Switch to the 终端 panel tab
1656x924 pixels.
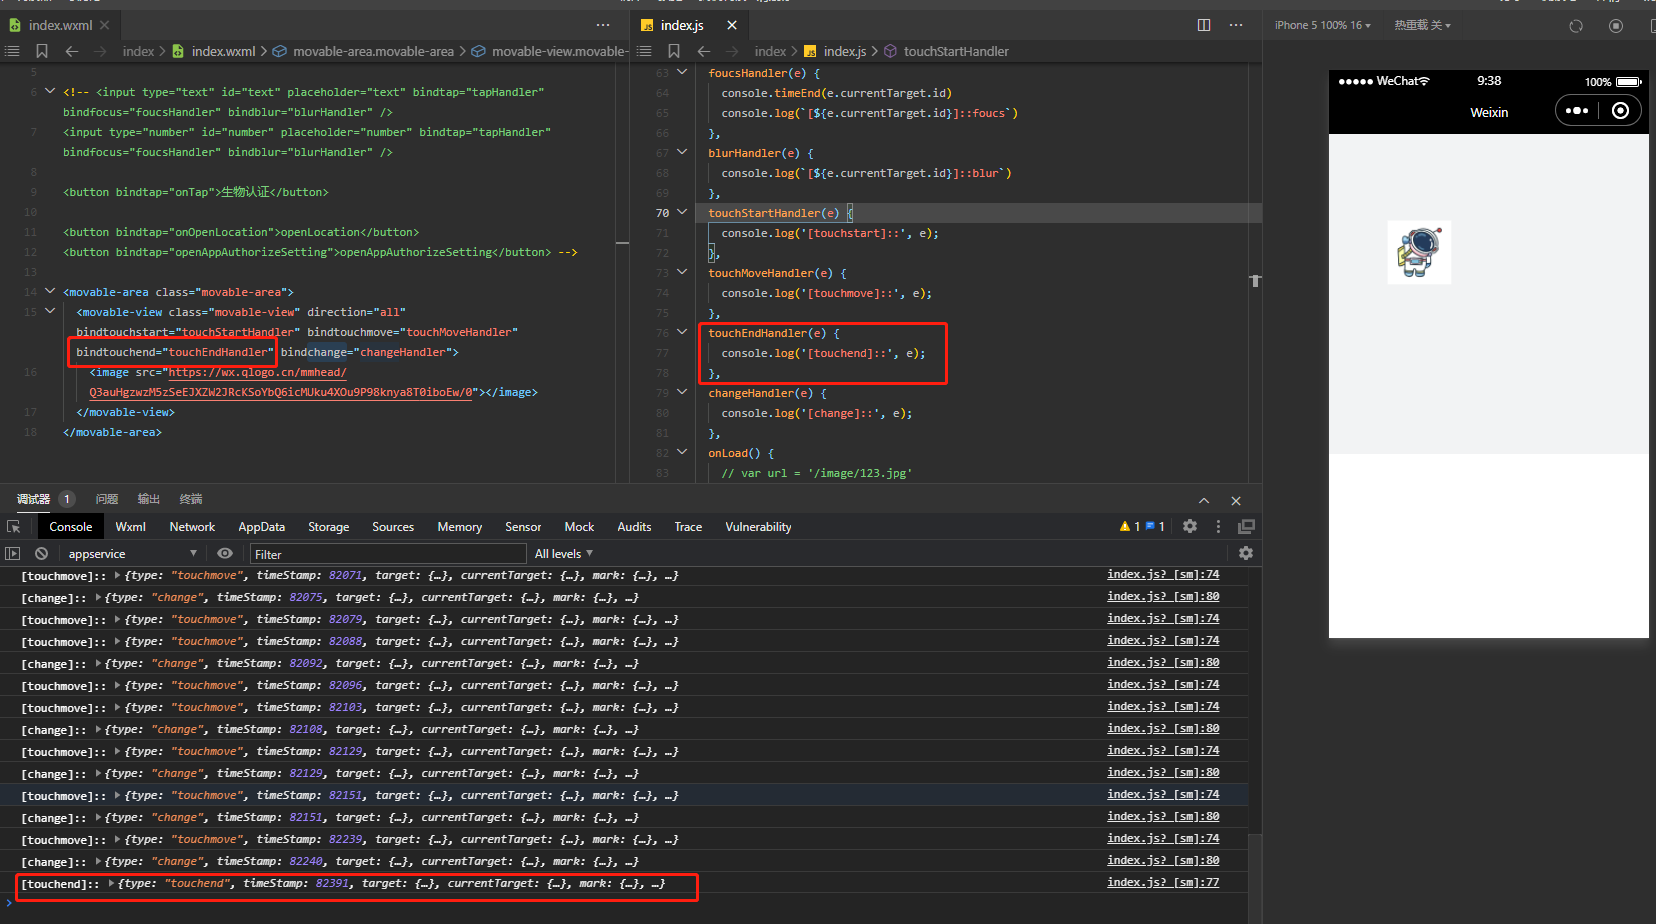click(191, 499)
